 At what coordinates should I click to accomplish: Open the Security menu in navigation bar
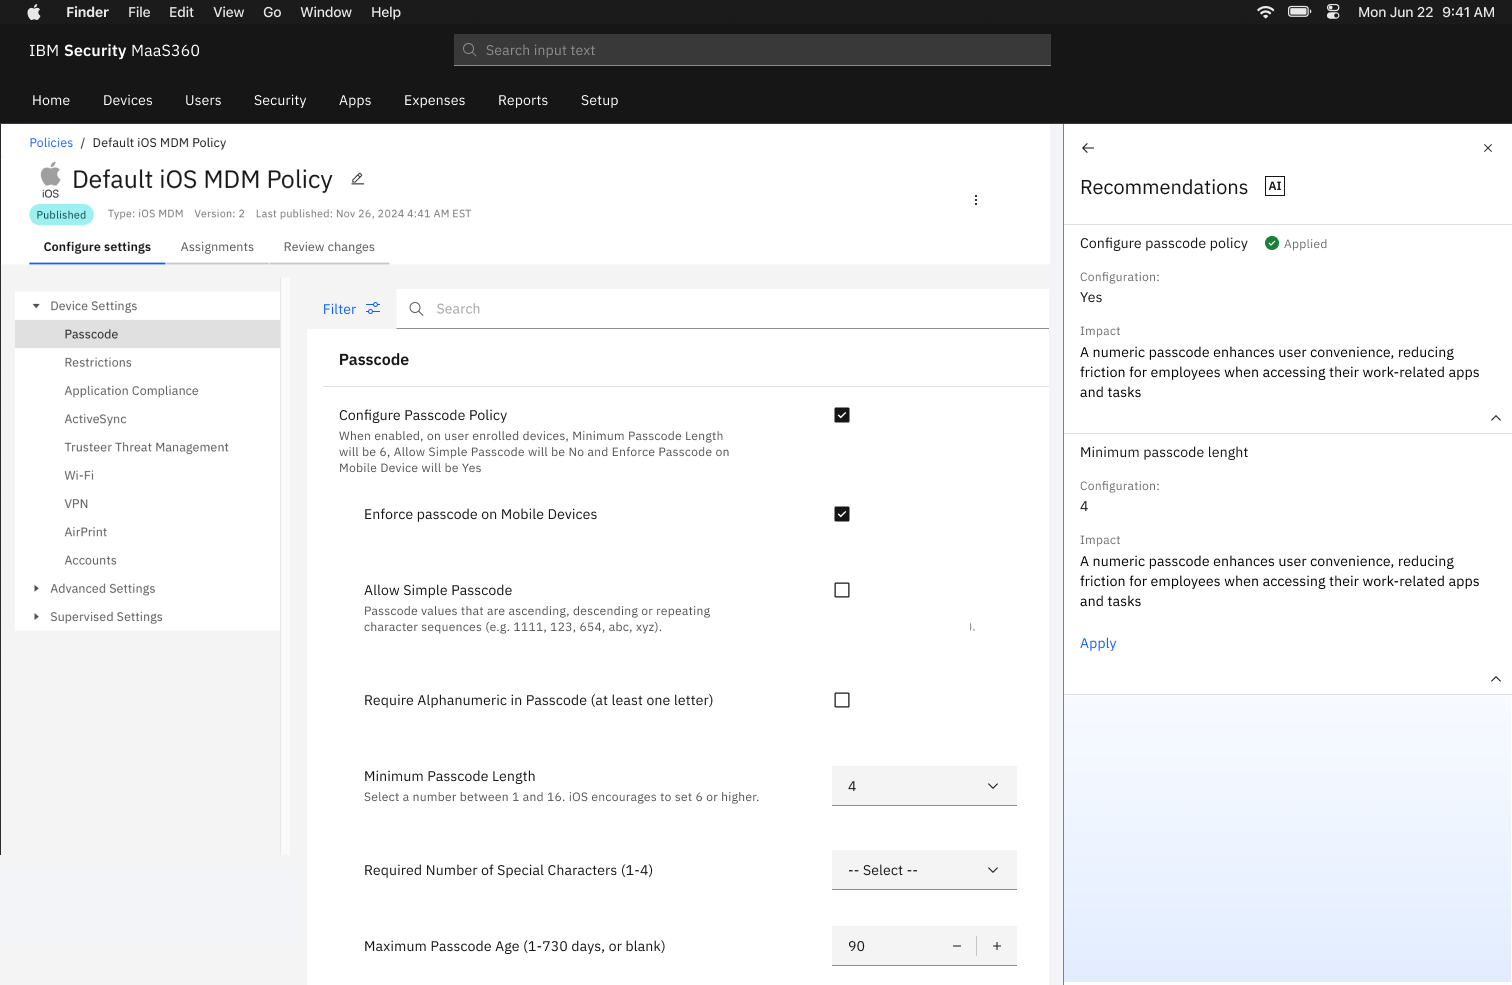[x=280, y=100]
